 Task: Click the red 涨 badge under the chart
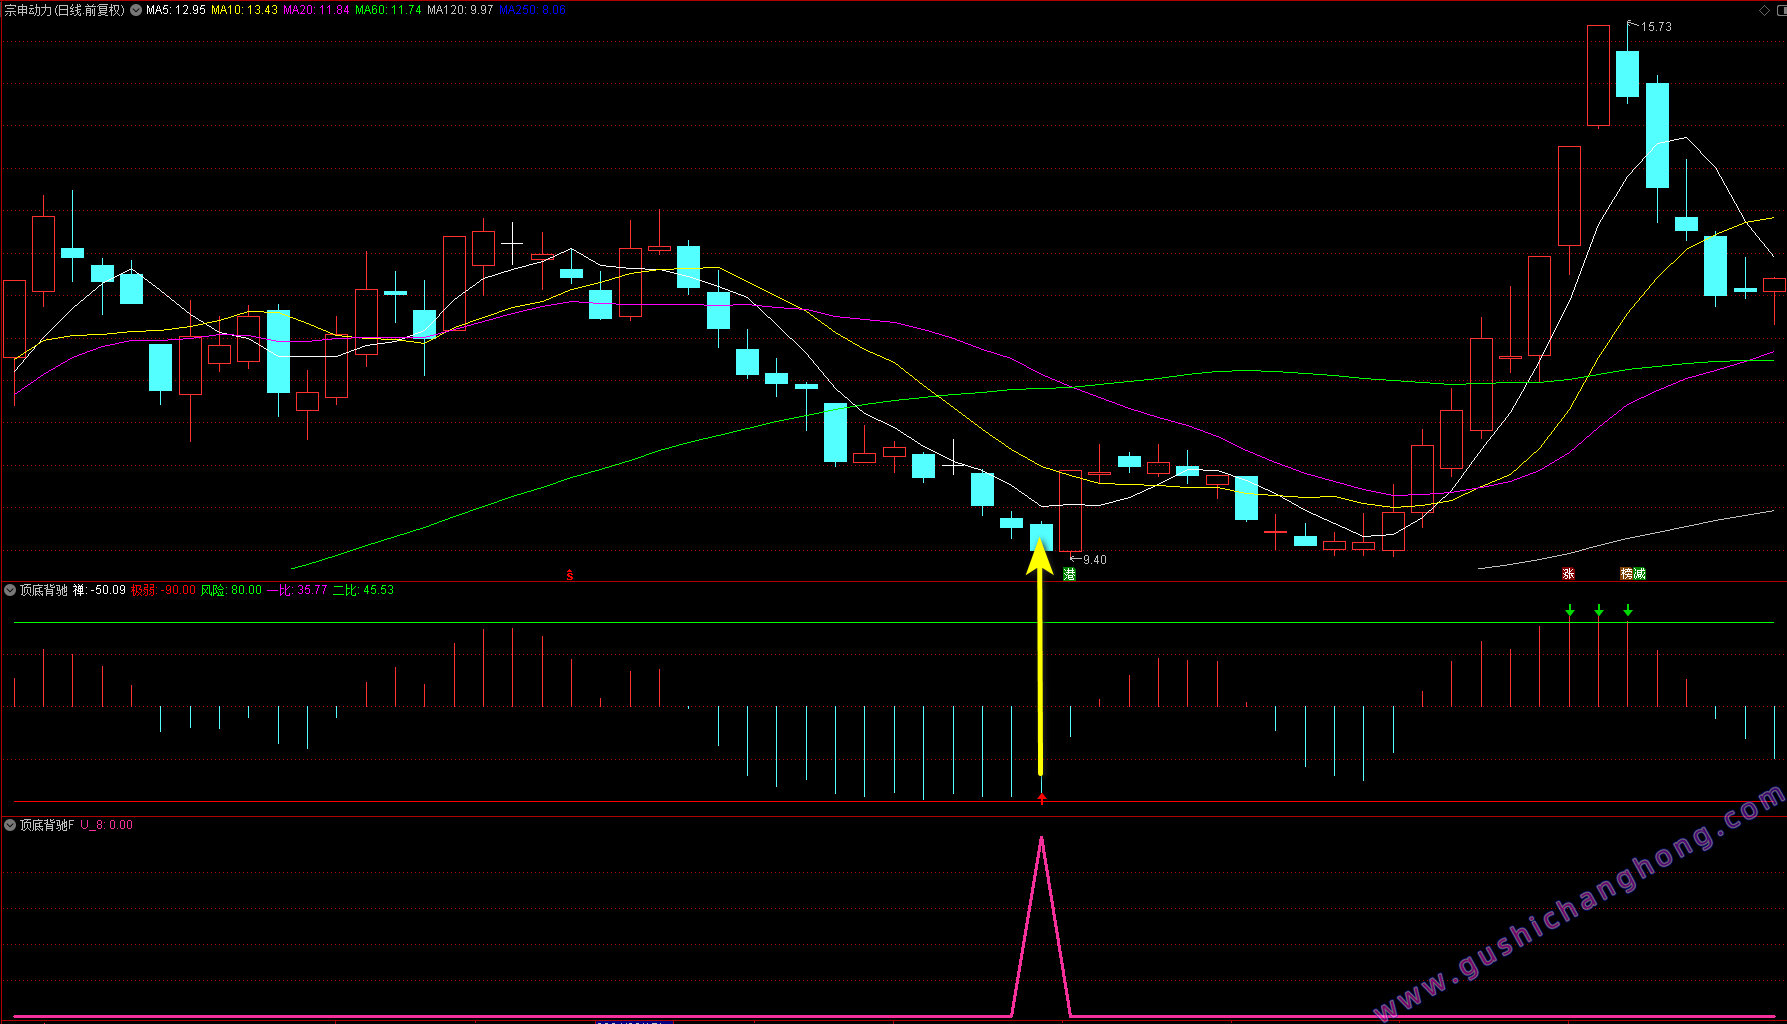[1568, 574]
